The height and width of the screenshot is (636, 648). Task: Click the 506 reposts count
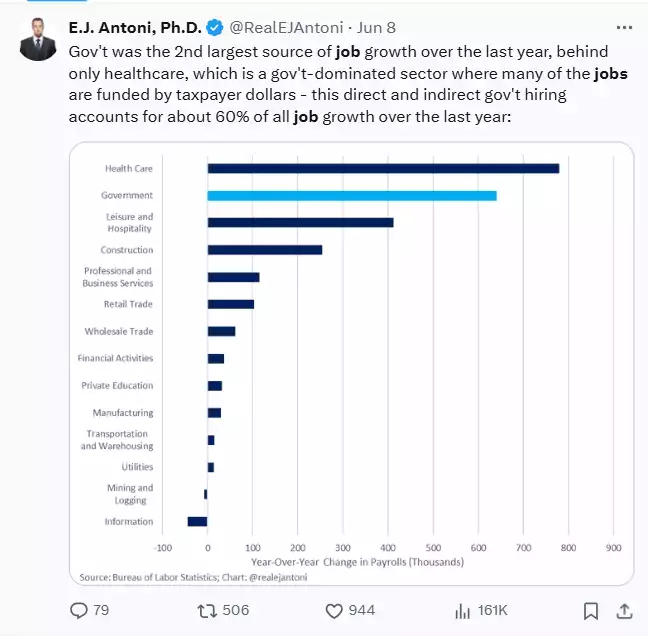(x=236, y=610)
